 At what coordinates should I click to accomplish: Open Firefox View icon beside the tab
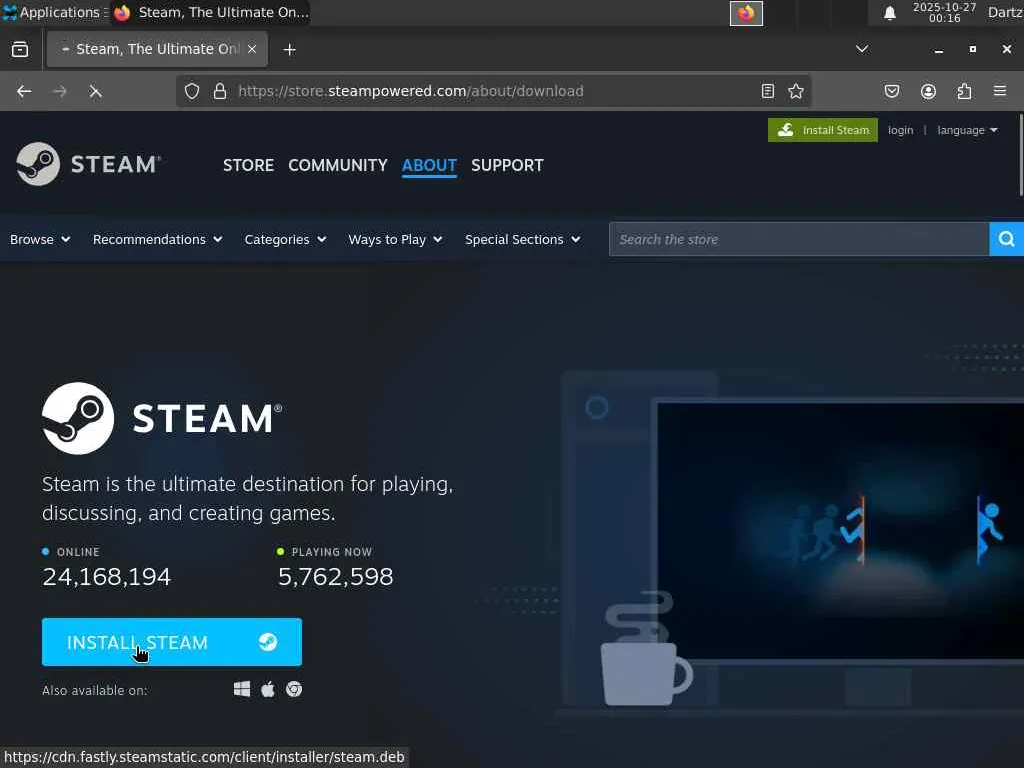[20, 49]
